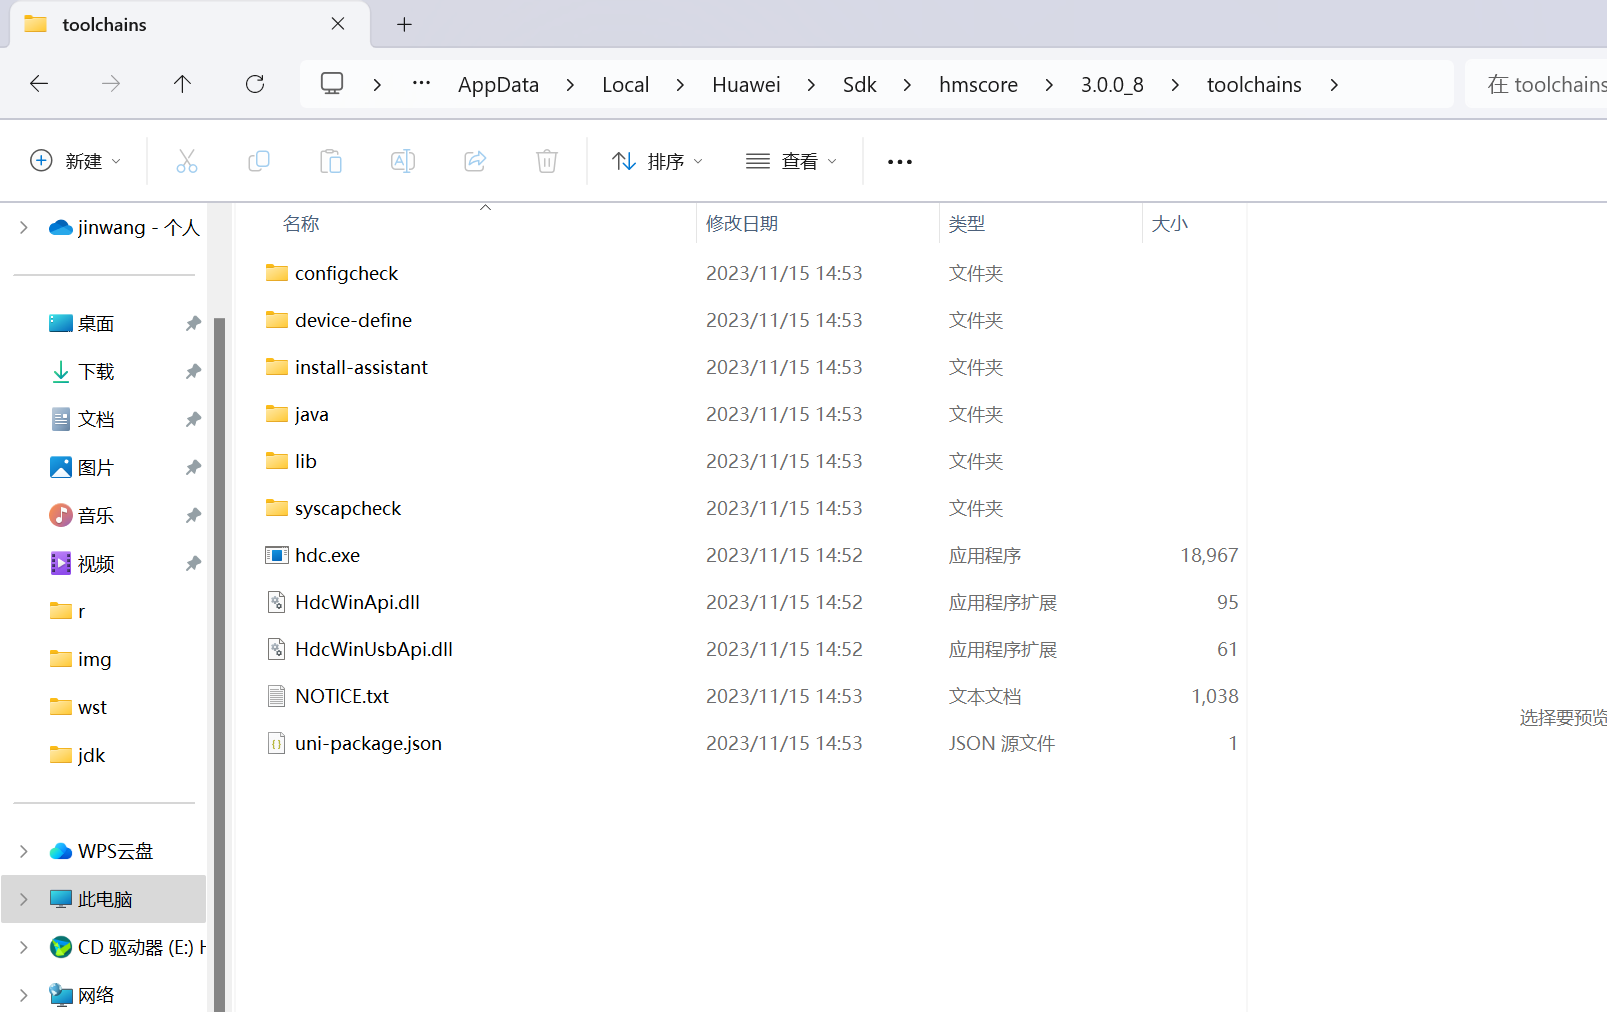This screenshot has width=1607, height=1012.
Task: Open 下载 in the quick access sidebar
Action: [x=96, y=372]
